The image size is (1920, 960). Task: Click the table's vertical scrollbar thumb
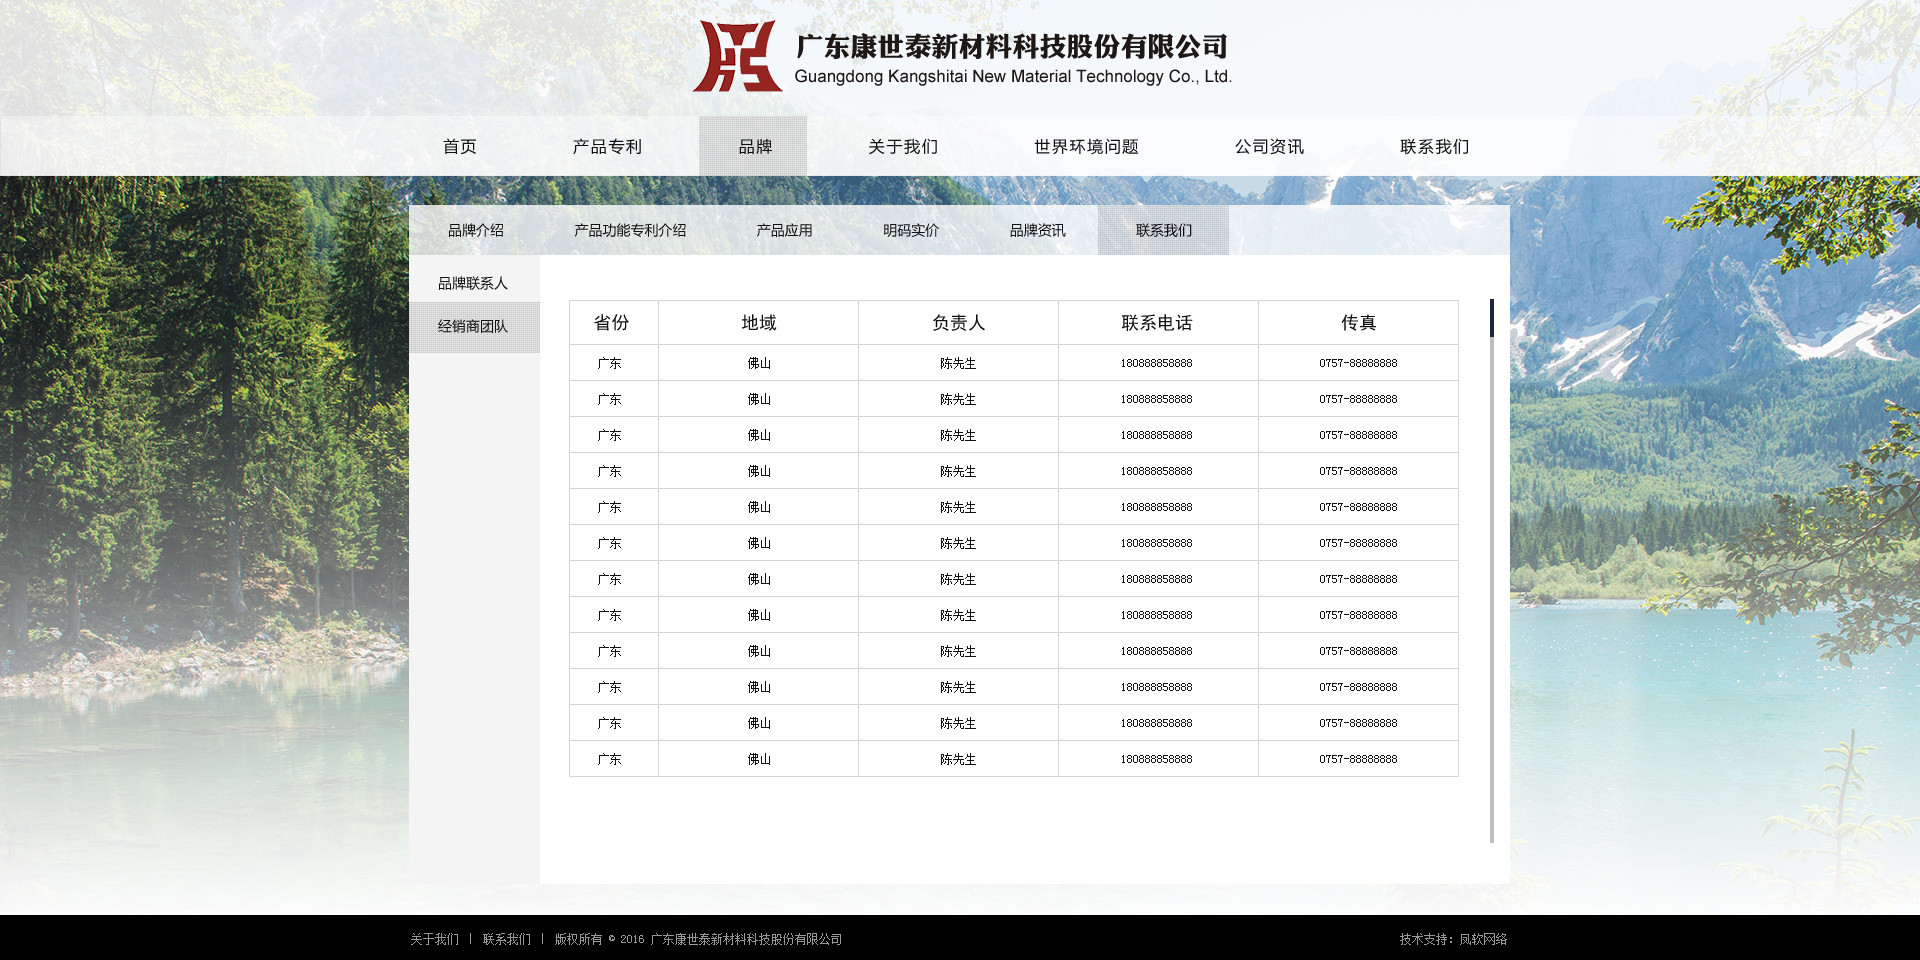click(1491, 318)
